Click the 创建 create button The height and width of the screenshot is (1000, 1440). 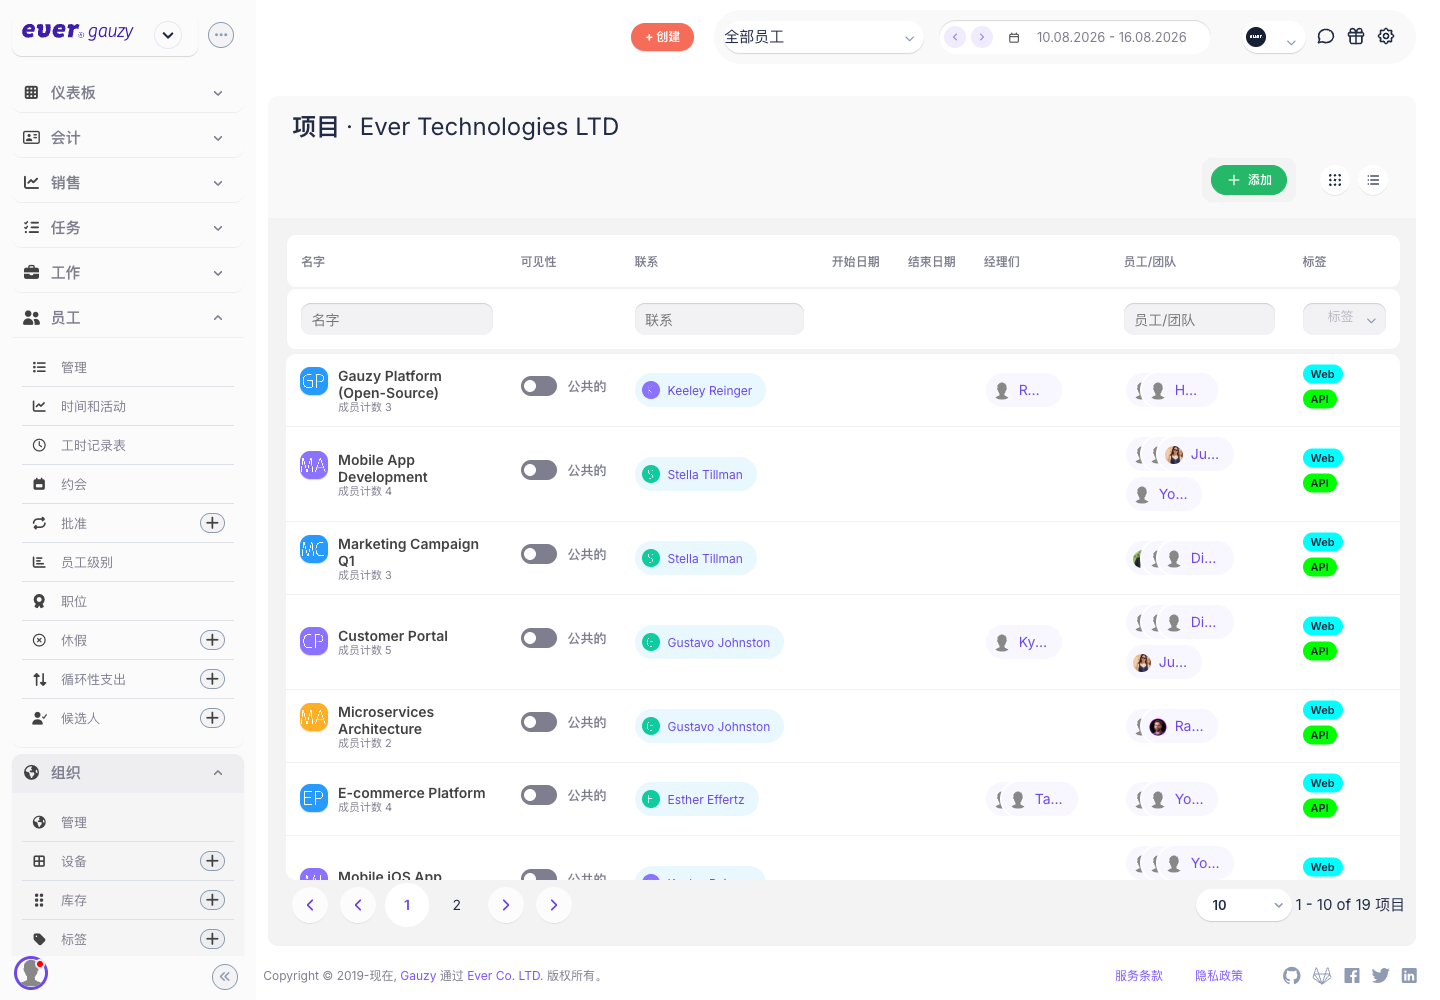click(662, 37)
